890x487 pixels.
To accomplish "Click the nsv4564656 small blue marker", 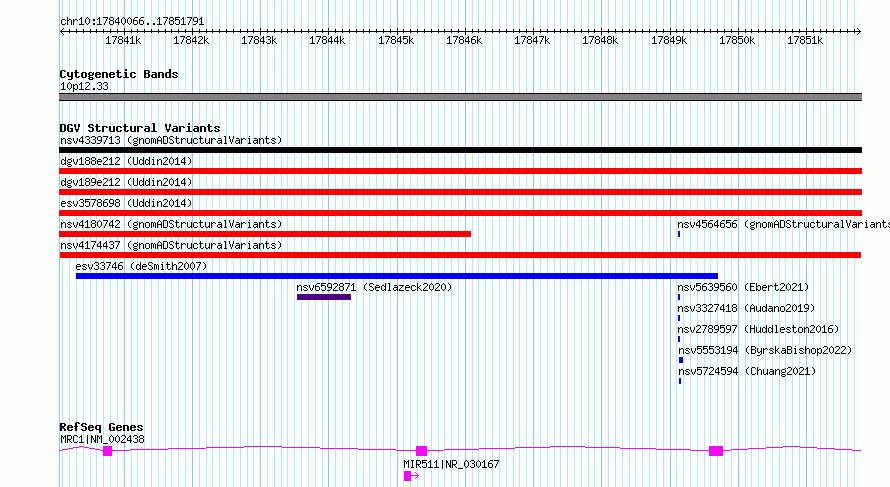I will coord(679,234).
